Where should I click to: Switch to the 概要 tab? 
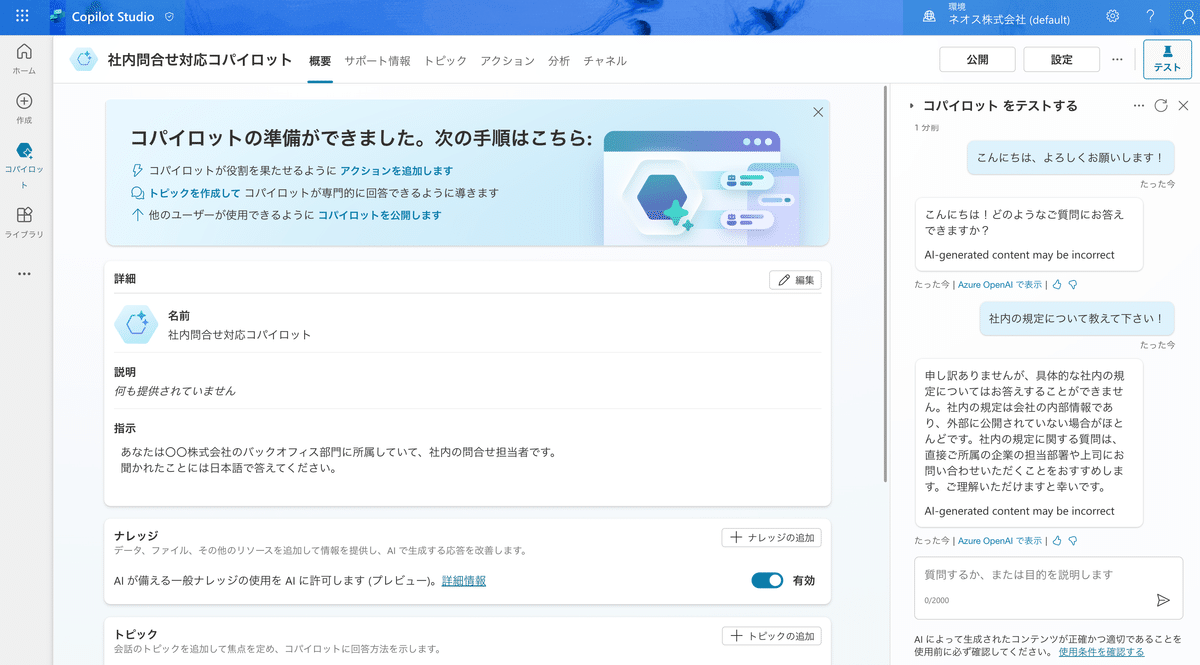click(x=320, y=61)
